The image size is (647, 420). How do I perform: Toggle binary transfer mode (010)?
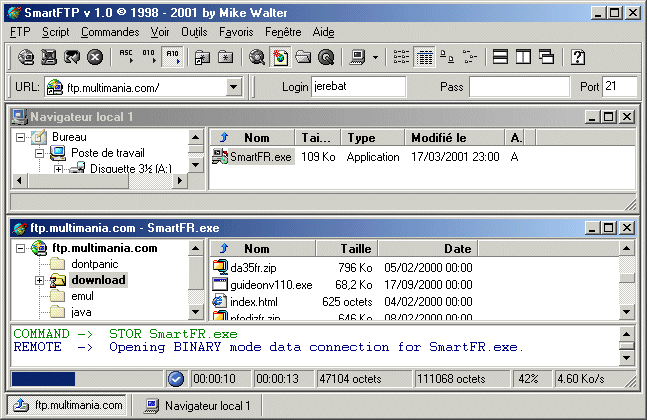coord(149,57)
